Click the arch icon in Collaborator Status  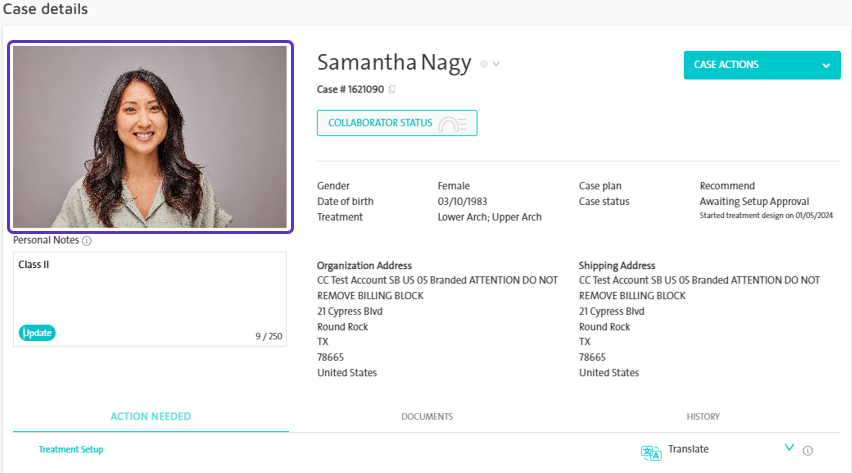tap(453, 123)
